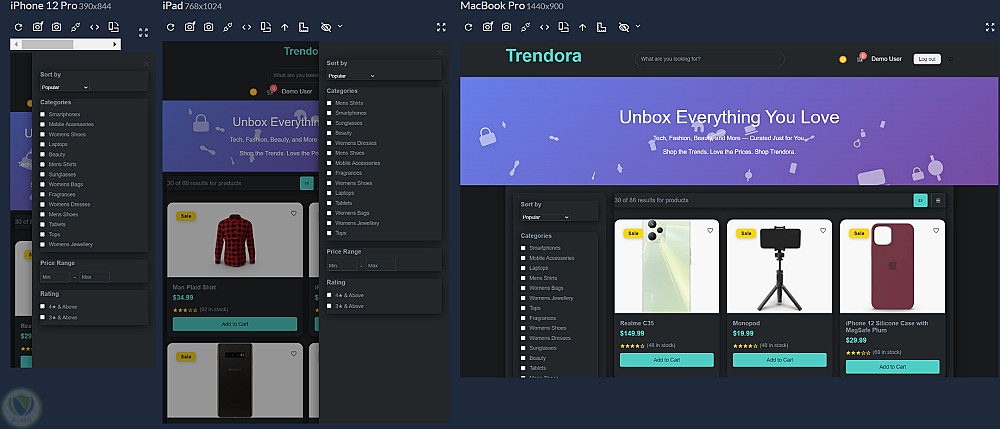Image resolution: width=1000 pixels, height=429 pixels.
Task: Click Log out button in MacBook pane
Action: 927,59
